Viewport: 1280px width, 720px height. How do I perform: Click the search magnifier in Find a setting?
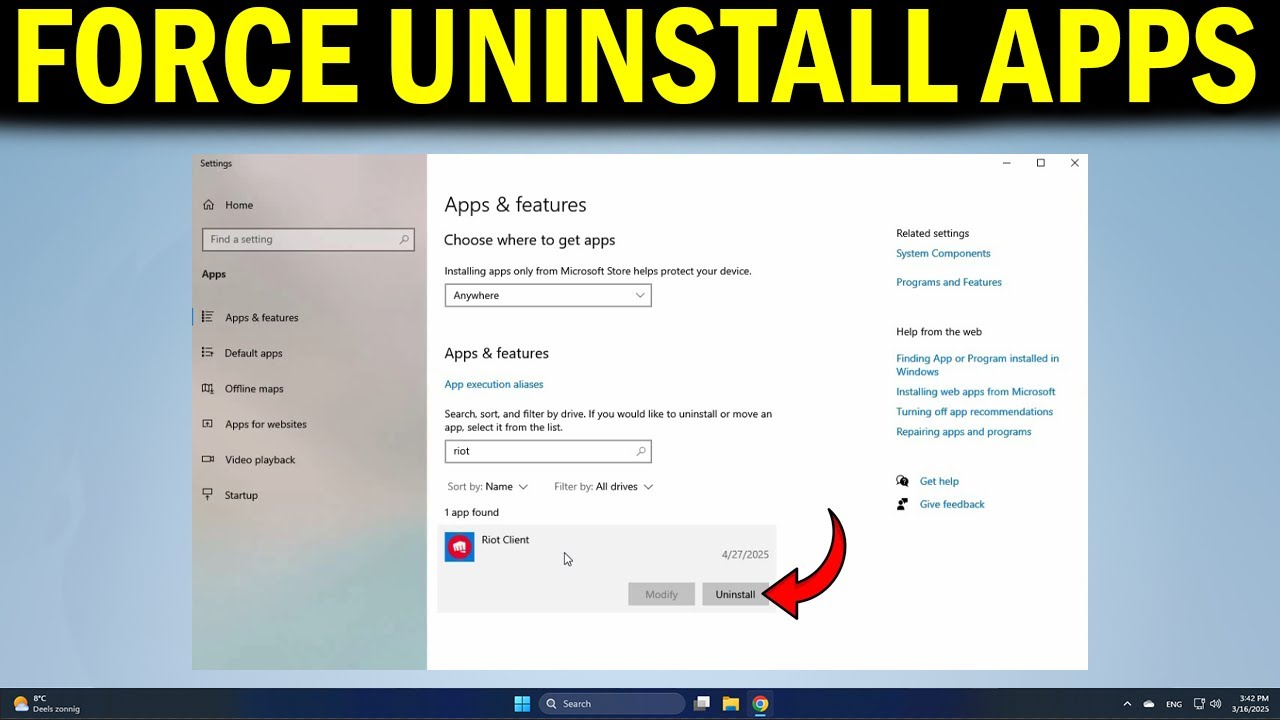(x=404, y=239)
